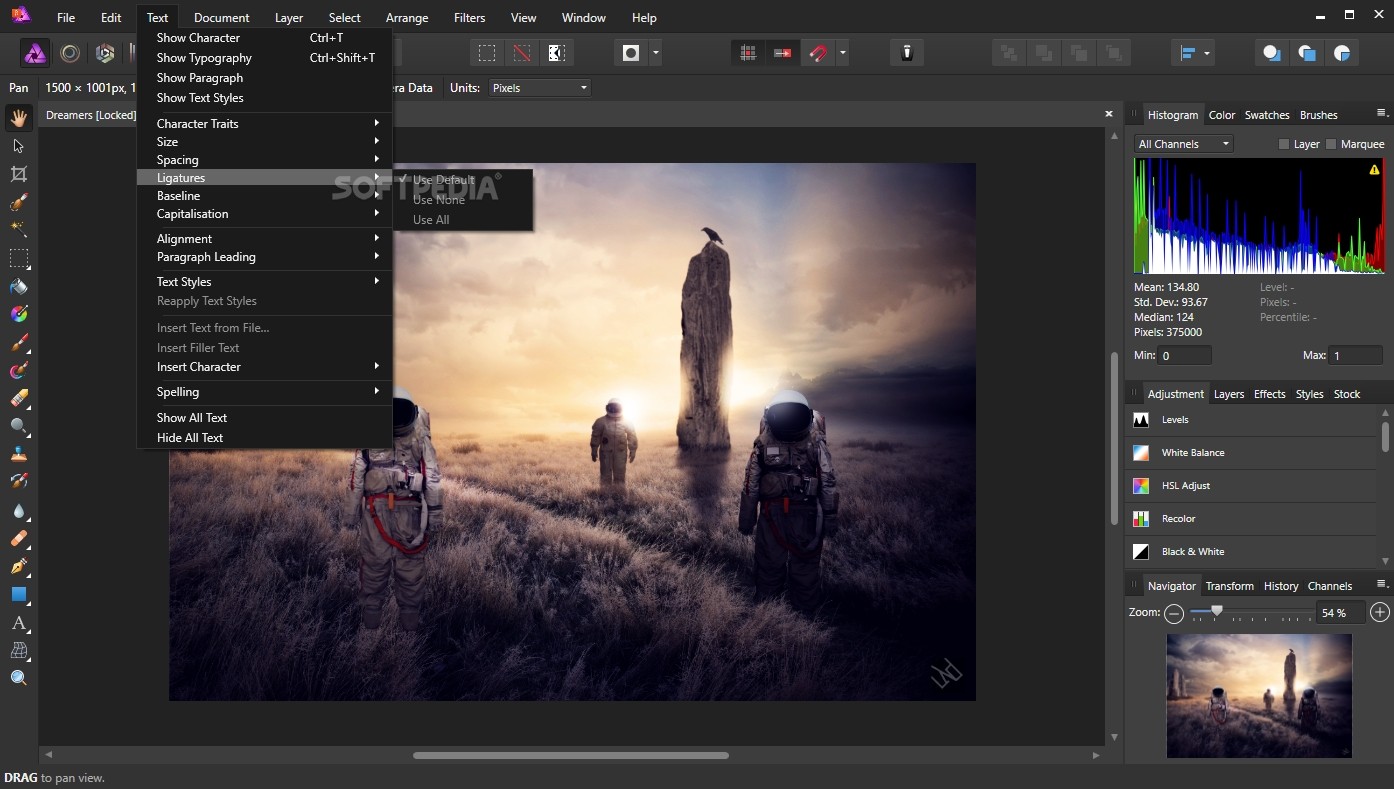1394x789 pixels.
Task: Enable the Marquee checkbox in Histogram
Action: tap(1331, 144)
